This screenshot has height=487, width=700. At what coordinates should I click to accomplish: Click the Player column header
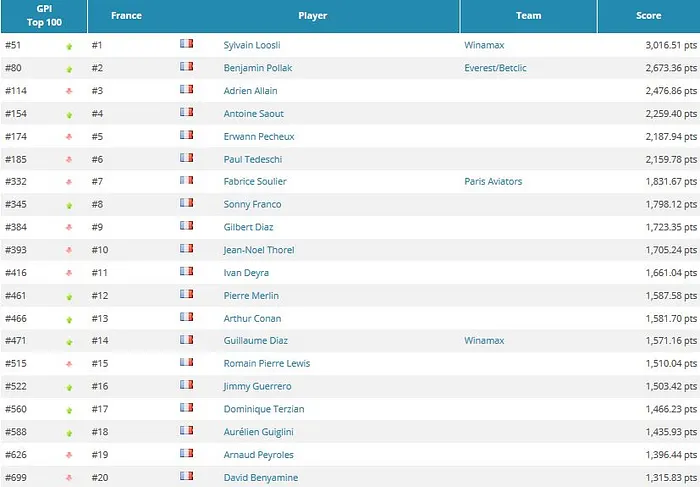tap(312, 16)
